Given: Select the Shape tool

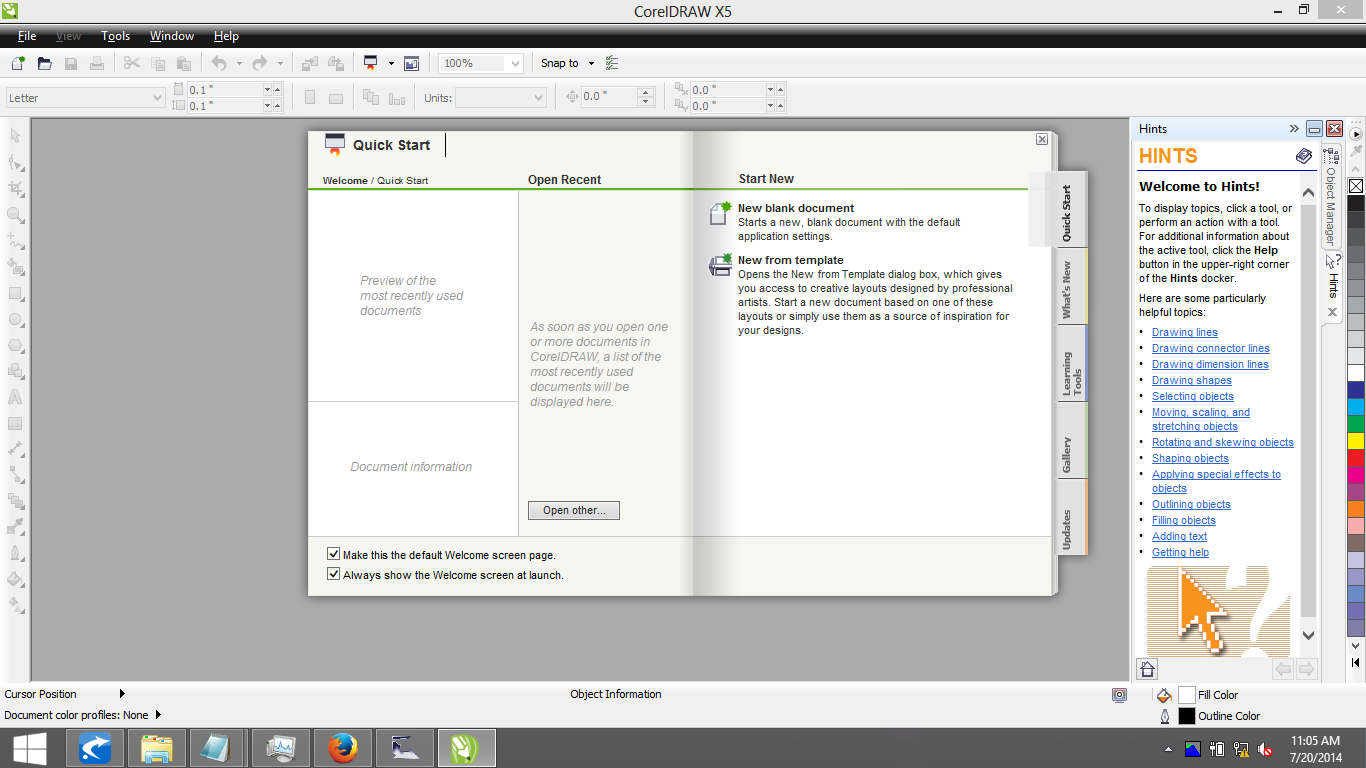Looking at the screenshot, I should (15, 162).
